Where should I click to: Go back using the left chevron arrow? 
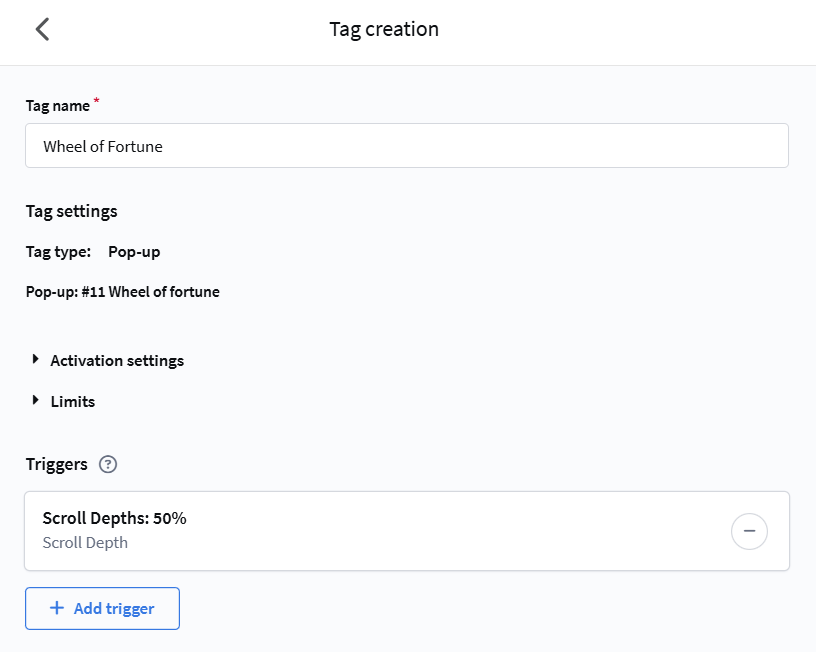pyautogui.click(x=42, y=29)
